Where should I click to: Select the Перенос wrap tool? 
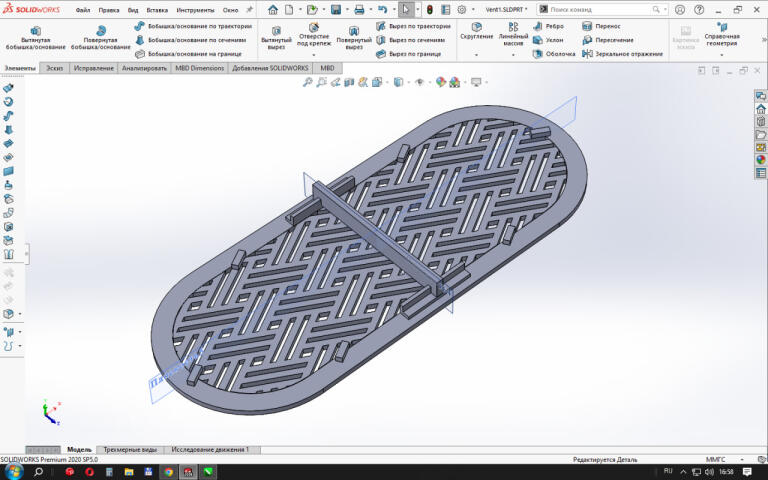point(601,26)
